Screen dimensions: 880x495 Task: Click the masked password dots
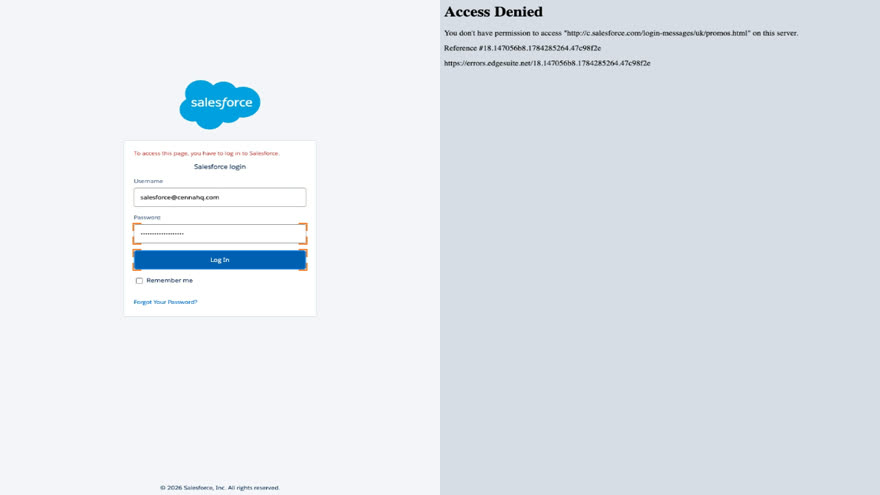click(162, 234)
